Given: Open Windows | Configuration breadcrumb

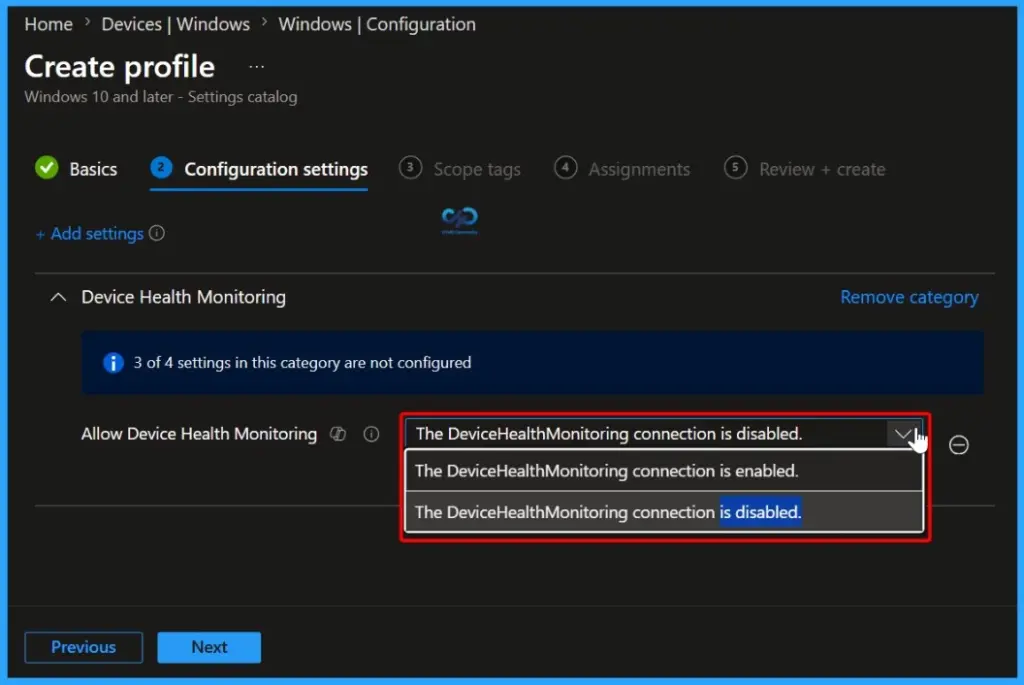Looking at the screenshot, I should click(x=377, y=24).
